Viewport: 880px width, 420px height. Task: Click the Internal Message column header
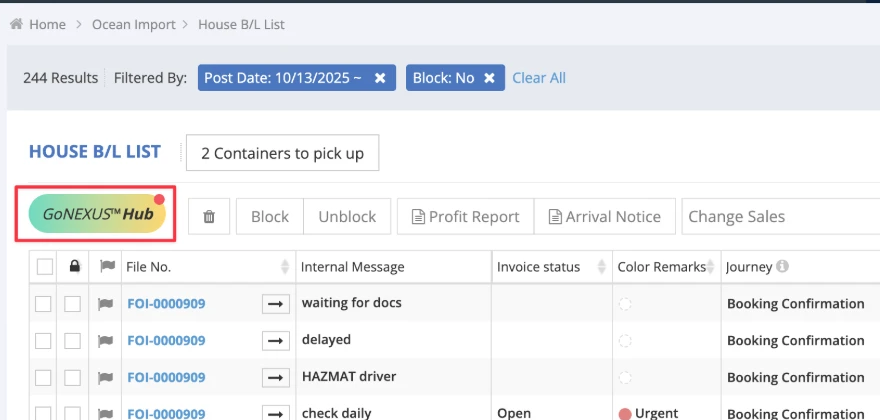pos(352,267)
